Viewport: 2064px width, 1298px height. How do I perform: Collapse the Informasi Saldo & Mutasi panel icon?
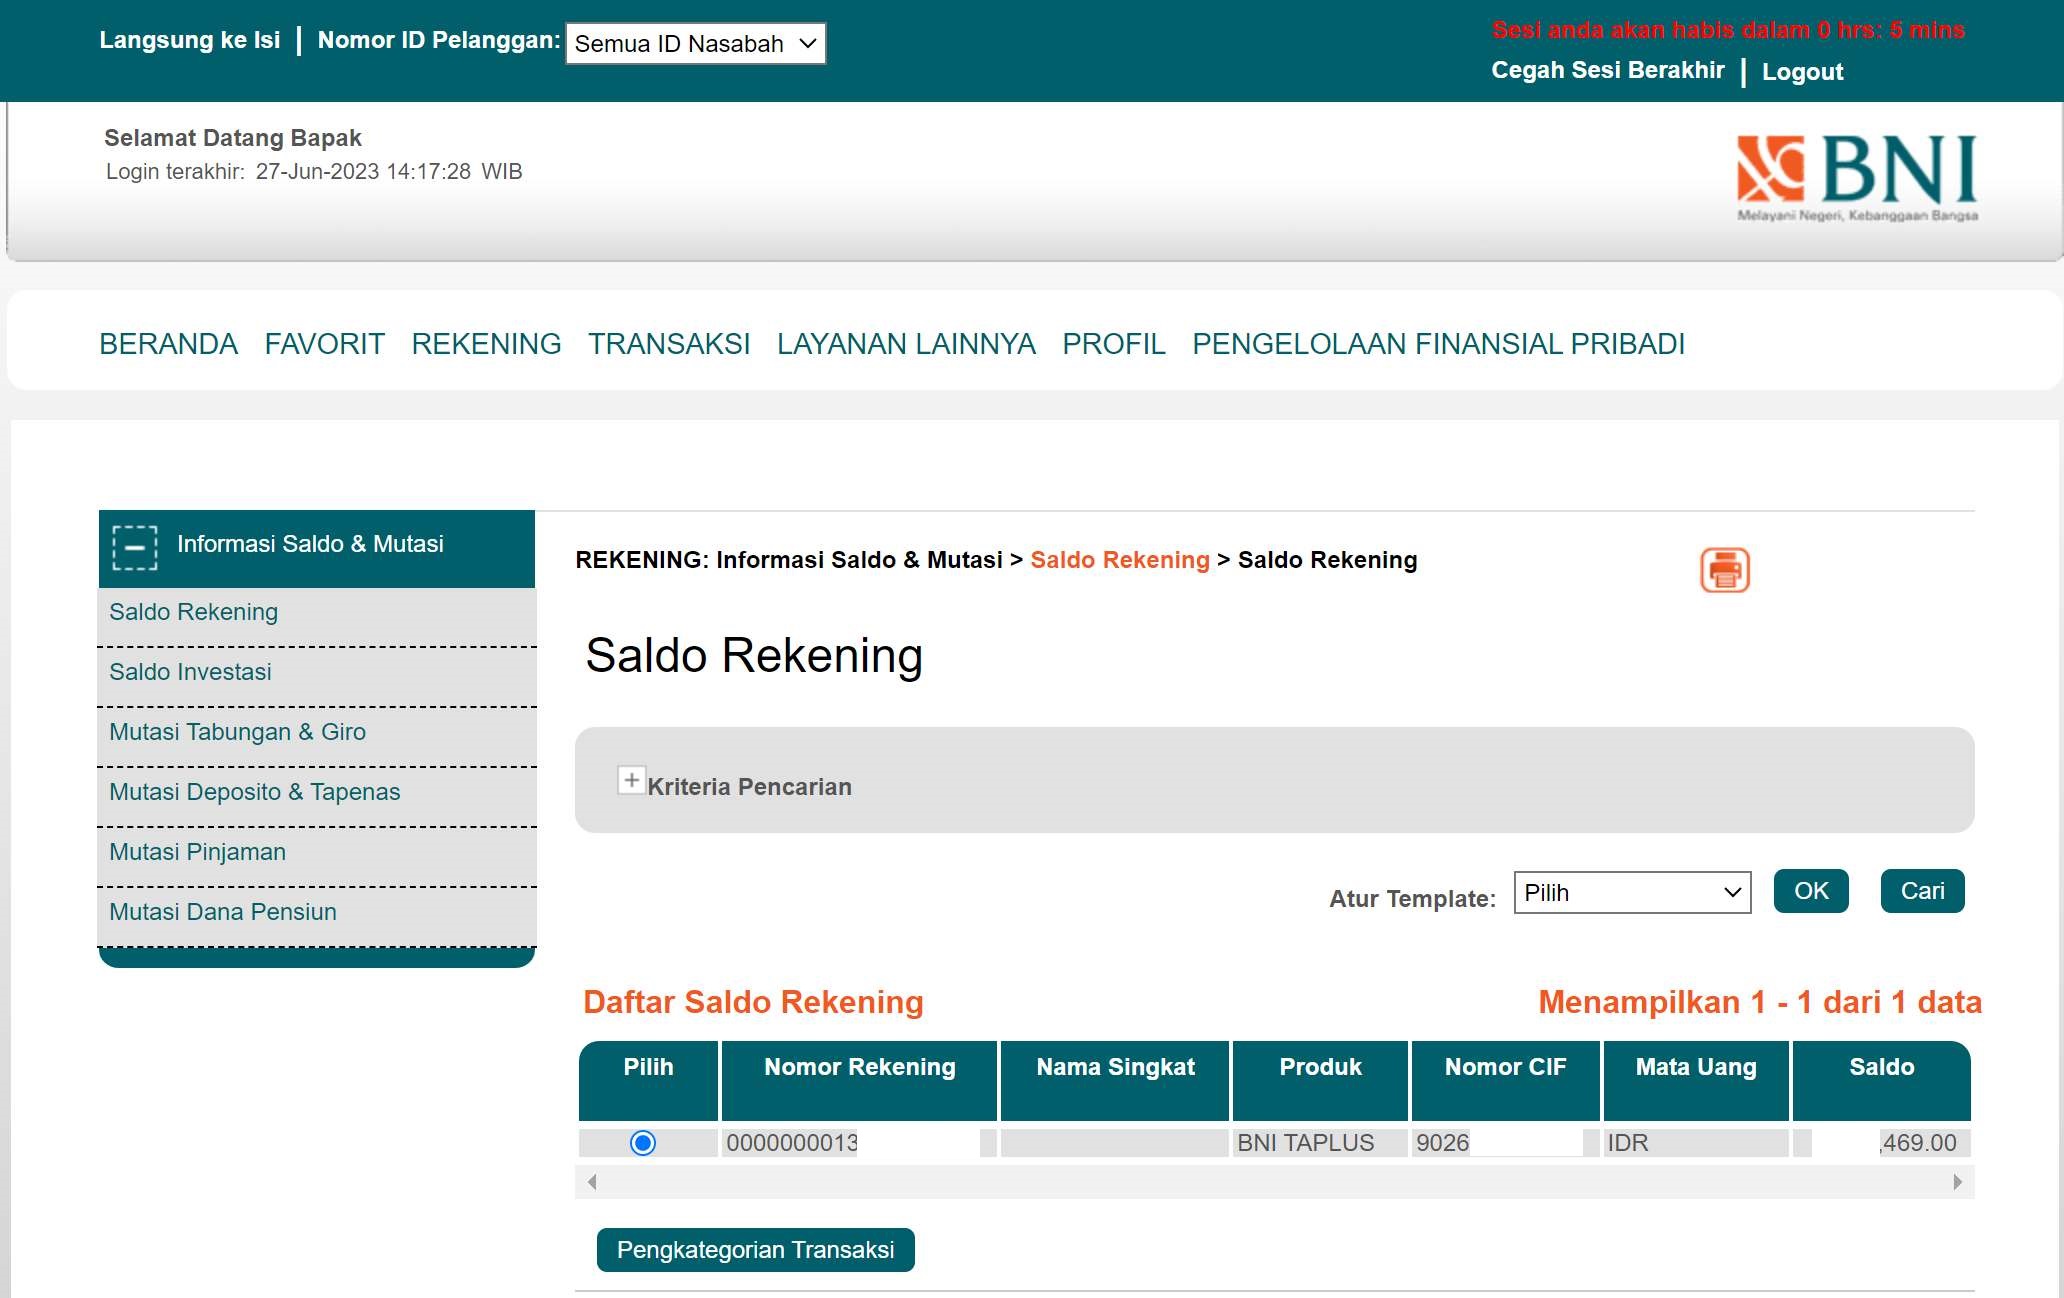(135, 547)
